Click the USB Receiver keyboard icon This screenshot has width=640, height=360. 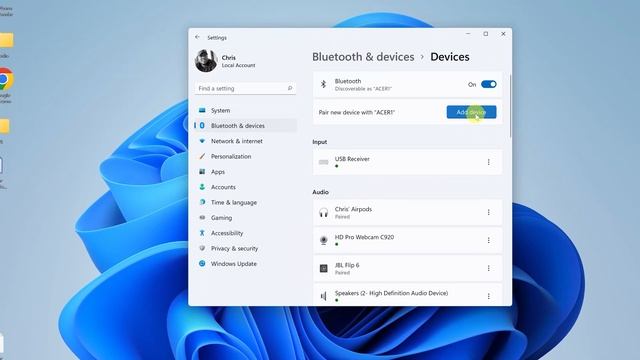323,162
